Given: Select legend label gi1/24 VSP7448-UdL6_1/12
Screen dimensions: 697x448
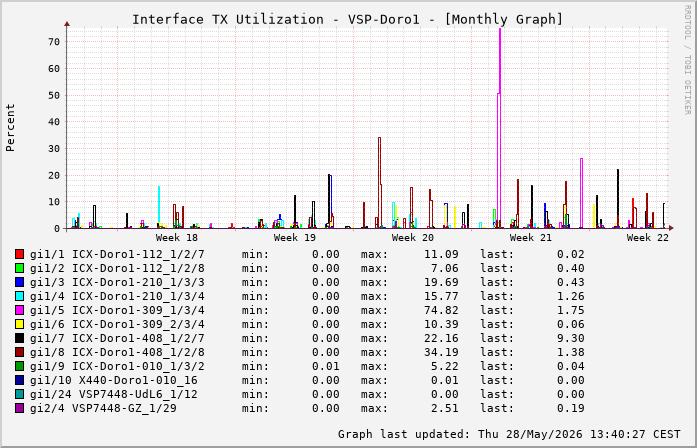Looking at the screenshot, I should click(x=114, y=394).
